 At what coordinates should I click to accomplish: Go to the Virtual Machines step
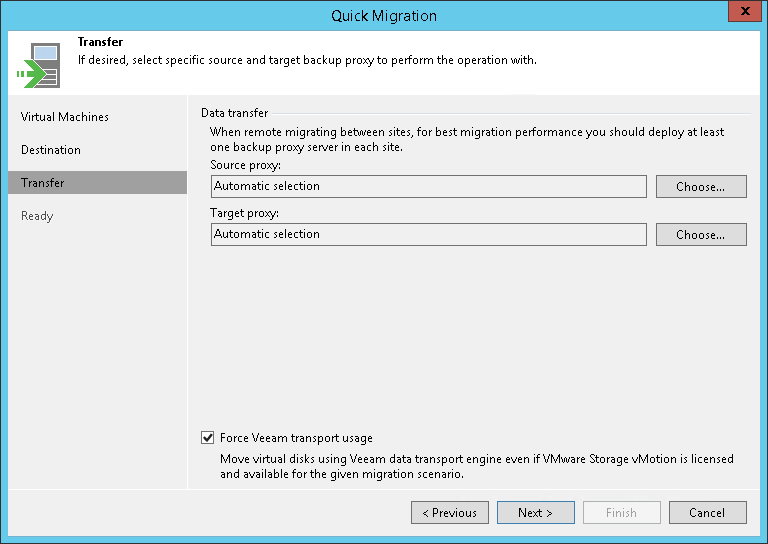tap(65, 117)
